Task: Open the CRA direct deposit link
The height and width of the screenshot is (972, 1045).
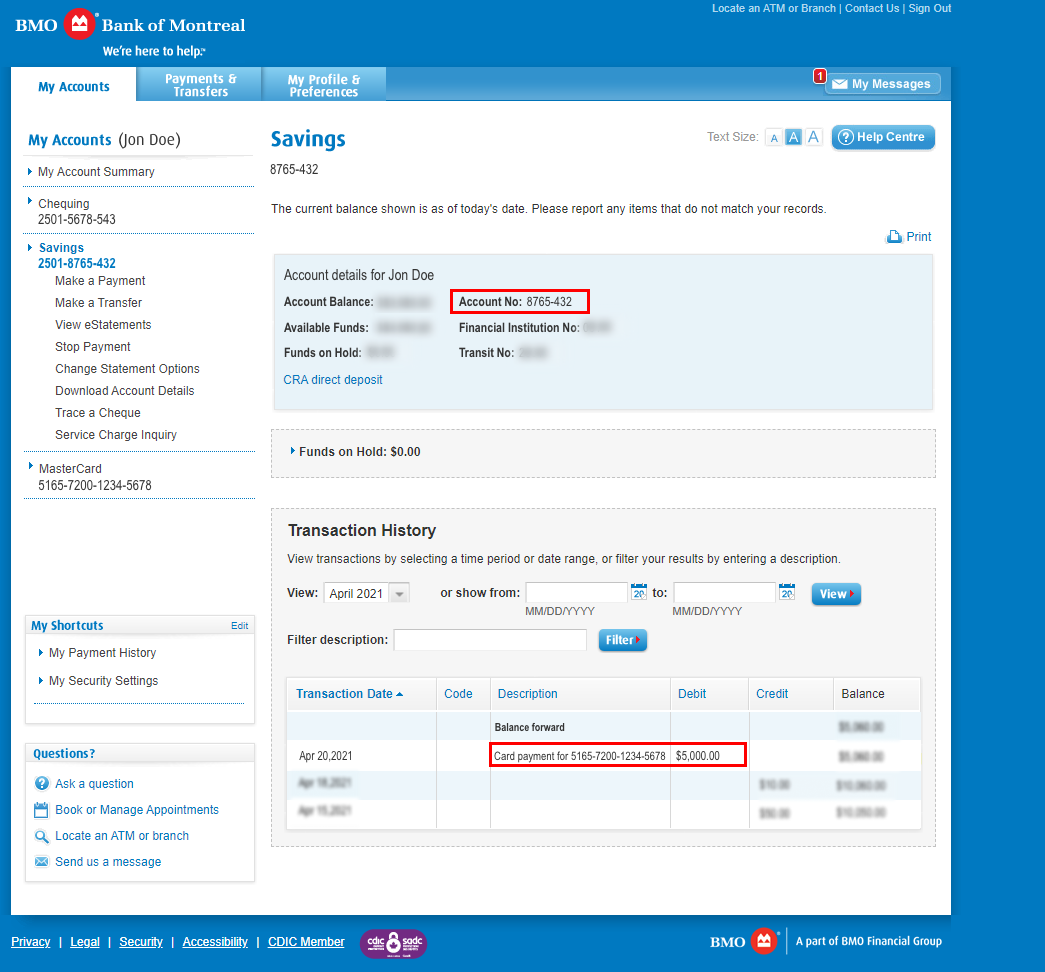Action: coord(333,380)
